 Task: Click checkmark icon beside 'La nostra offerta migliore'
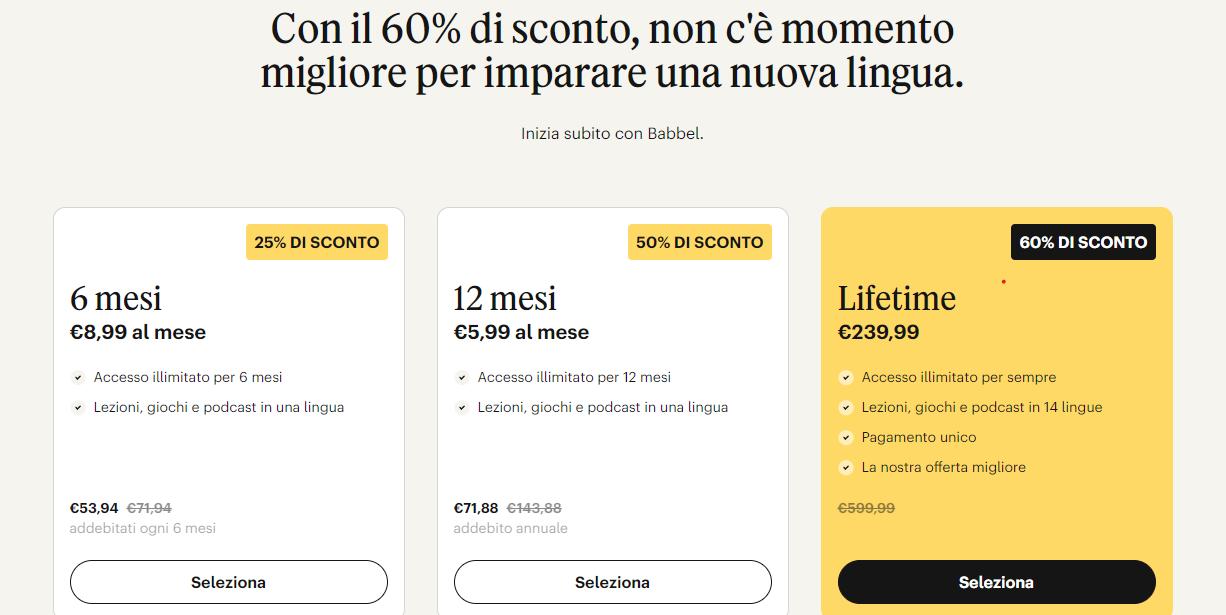click(x=846, y=468)
